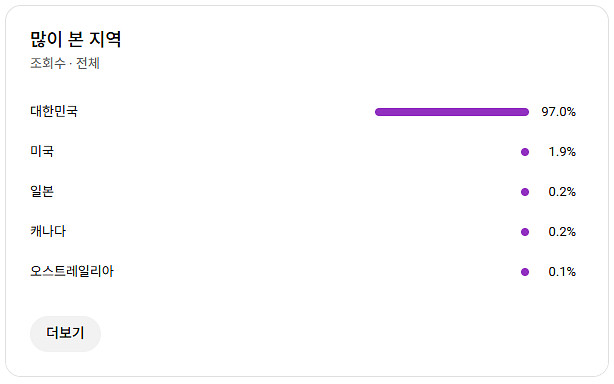Click the 많이 본 지역 card title
This screenshot has width=614, height=384.
pos(76,39)
